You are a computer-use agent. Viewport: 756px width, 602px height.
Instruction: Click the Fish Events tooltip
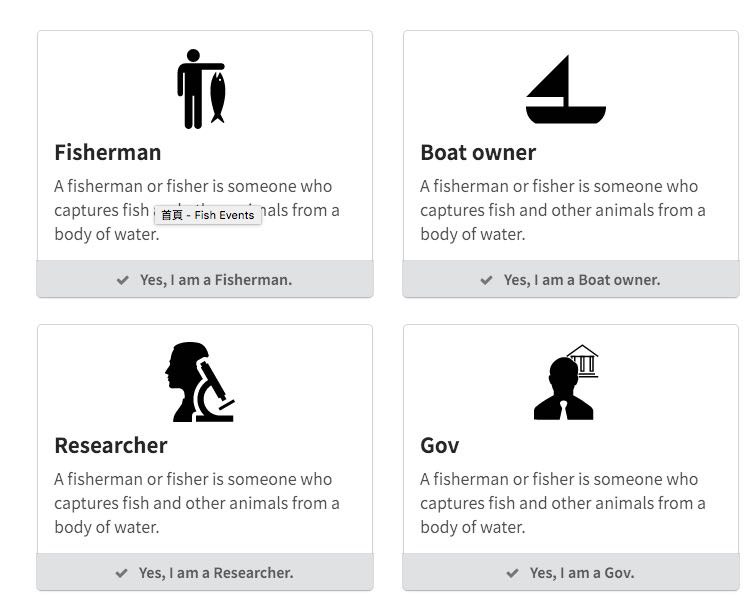pyautogui.click(x=208, y=215)
